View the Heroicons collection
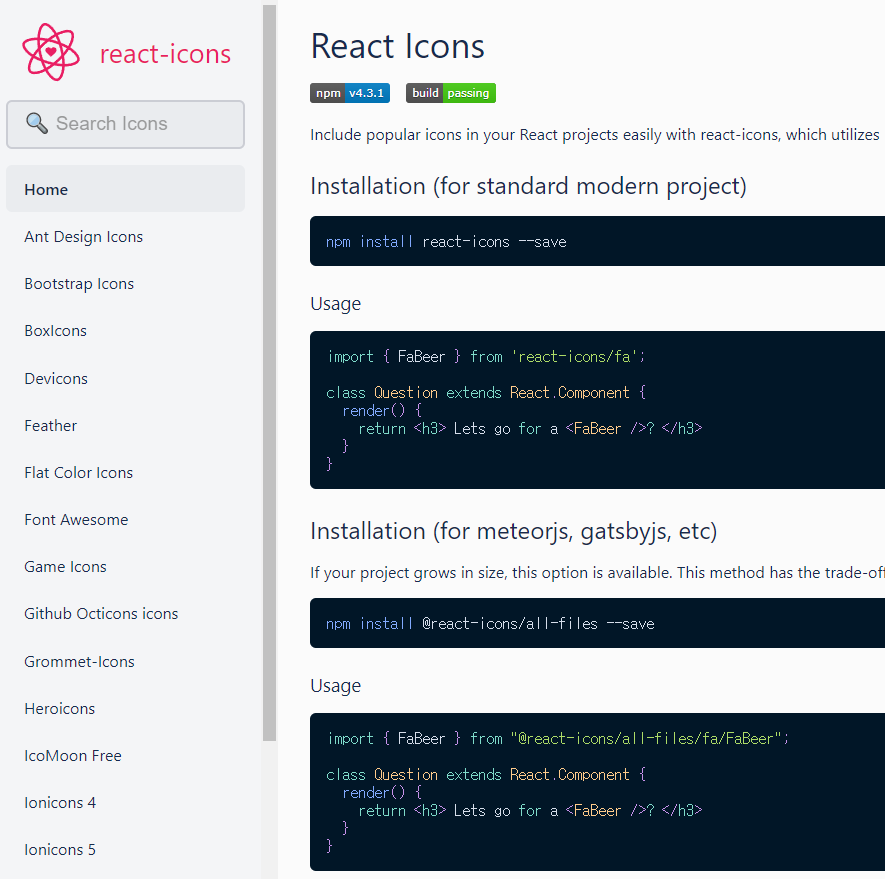The image size is (885, 879). (x=59, y=708)
